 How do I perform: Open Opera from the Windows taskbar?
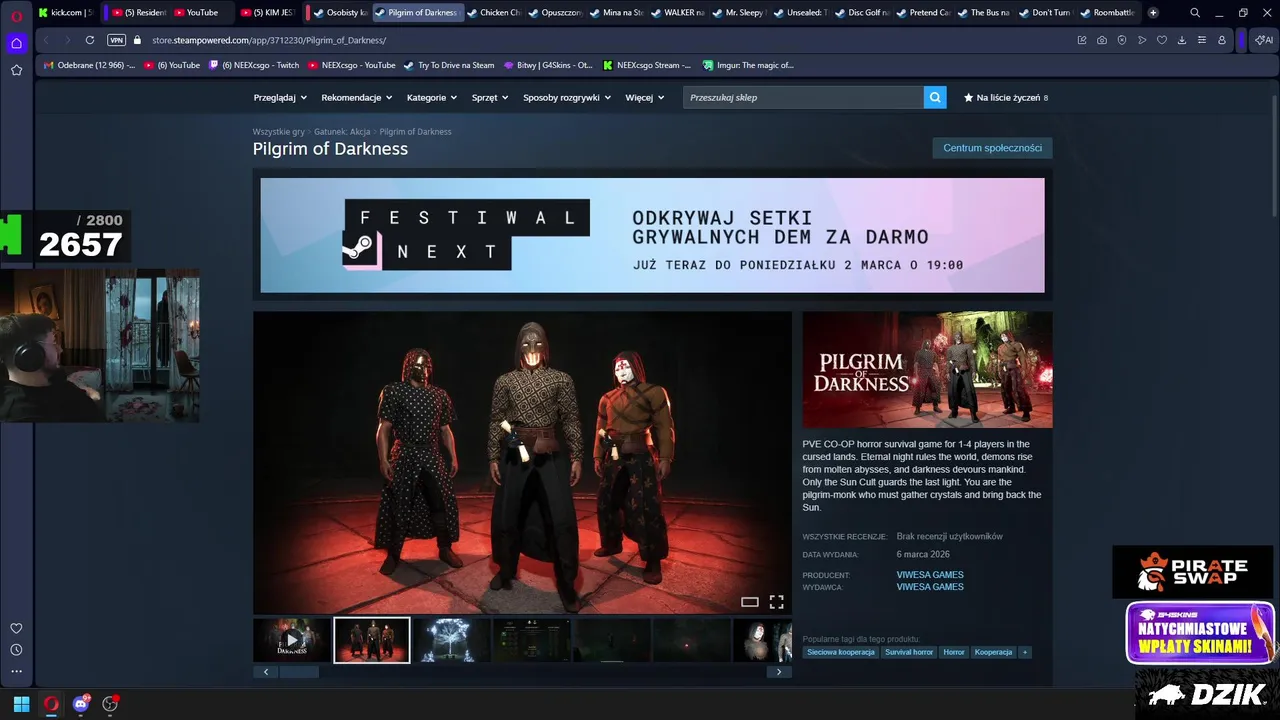51,704
